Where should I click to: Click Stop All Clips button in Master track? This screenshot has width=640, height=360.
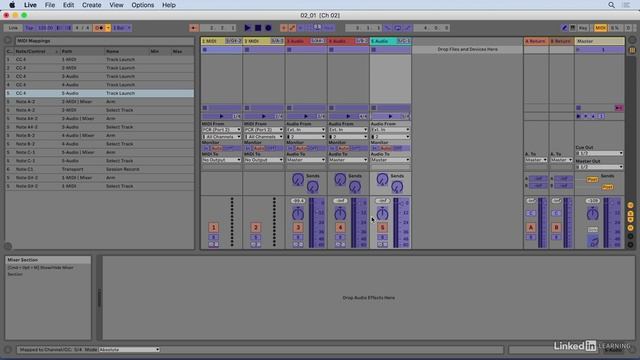click(578, 108)
